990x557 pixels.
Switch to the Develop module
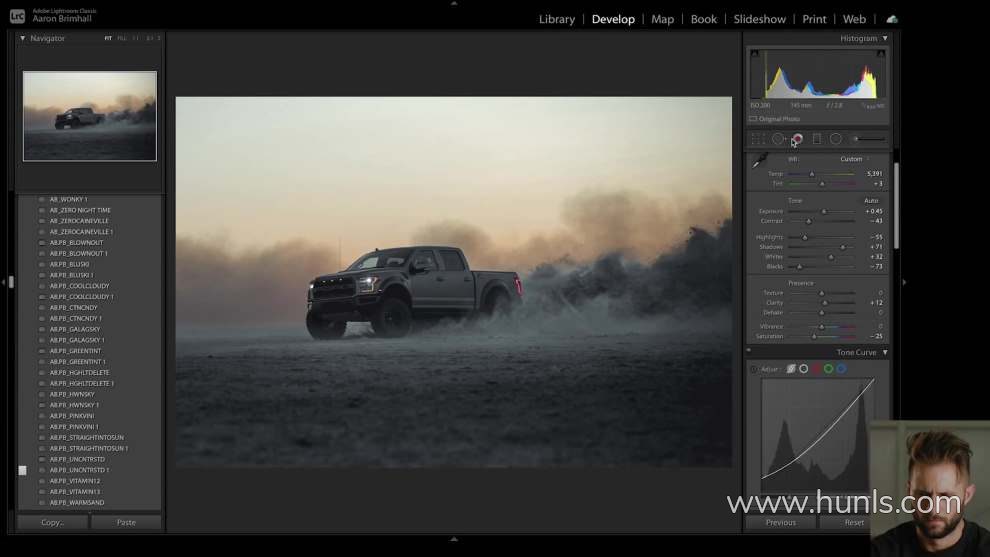click(613, 19)
